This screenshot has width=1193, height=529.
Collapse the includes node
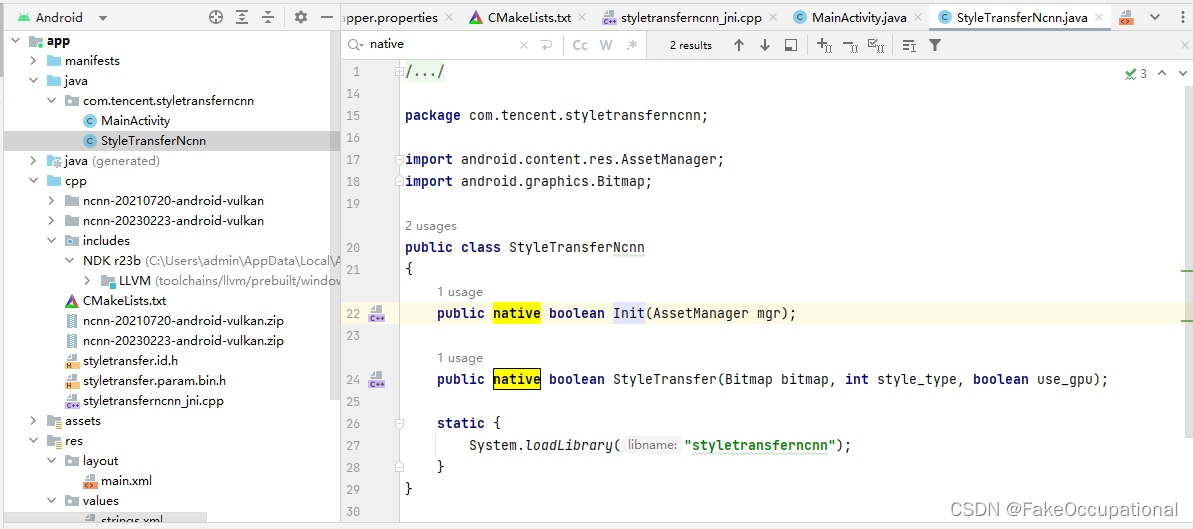coord(52,241)
